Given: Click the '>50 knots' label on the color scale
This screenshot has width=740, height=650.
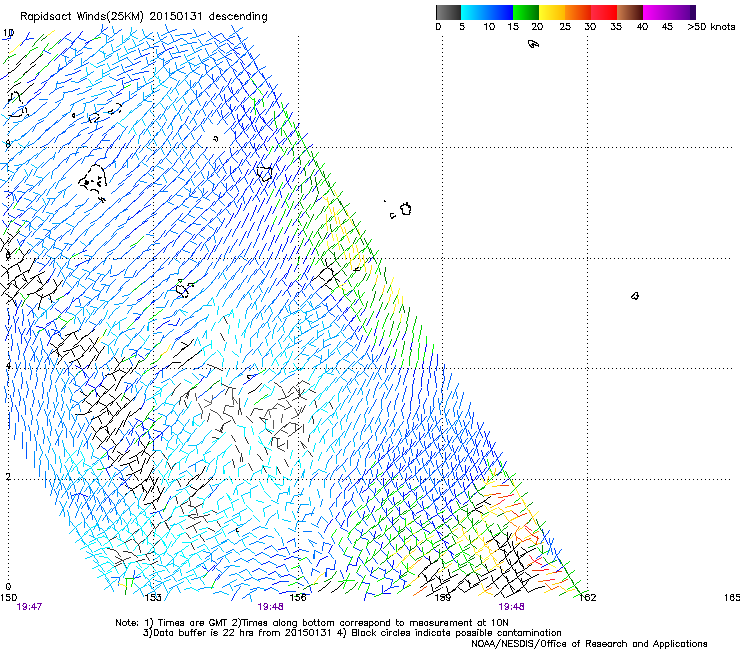Looking at the screenshot, I should point(711,26).
